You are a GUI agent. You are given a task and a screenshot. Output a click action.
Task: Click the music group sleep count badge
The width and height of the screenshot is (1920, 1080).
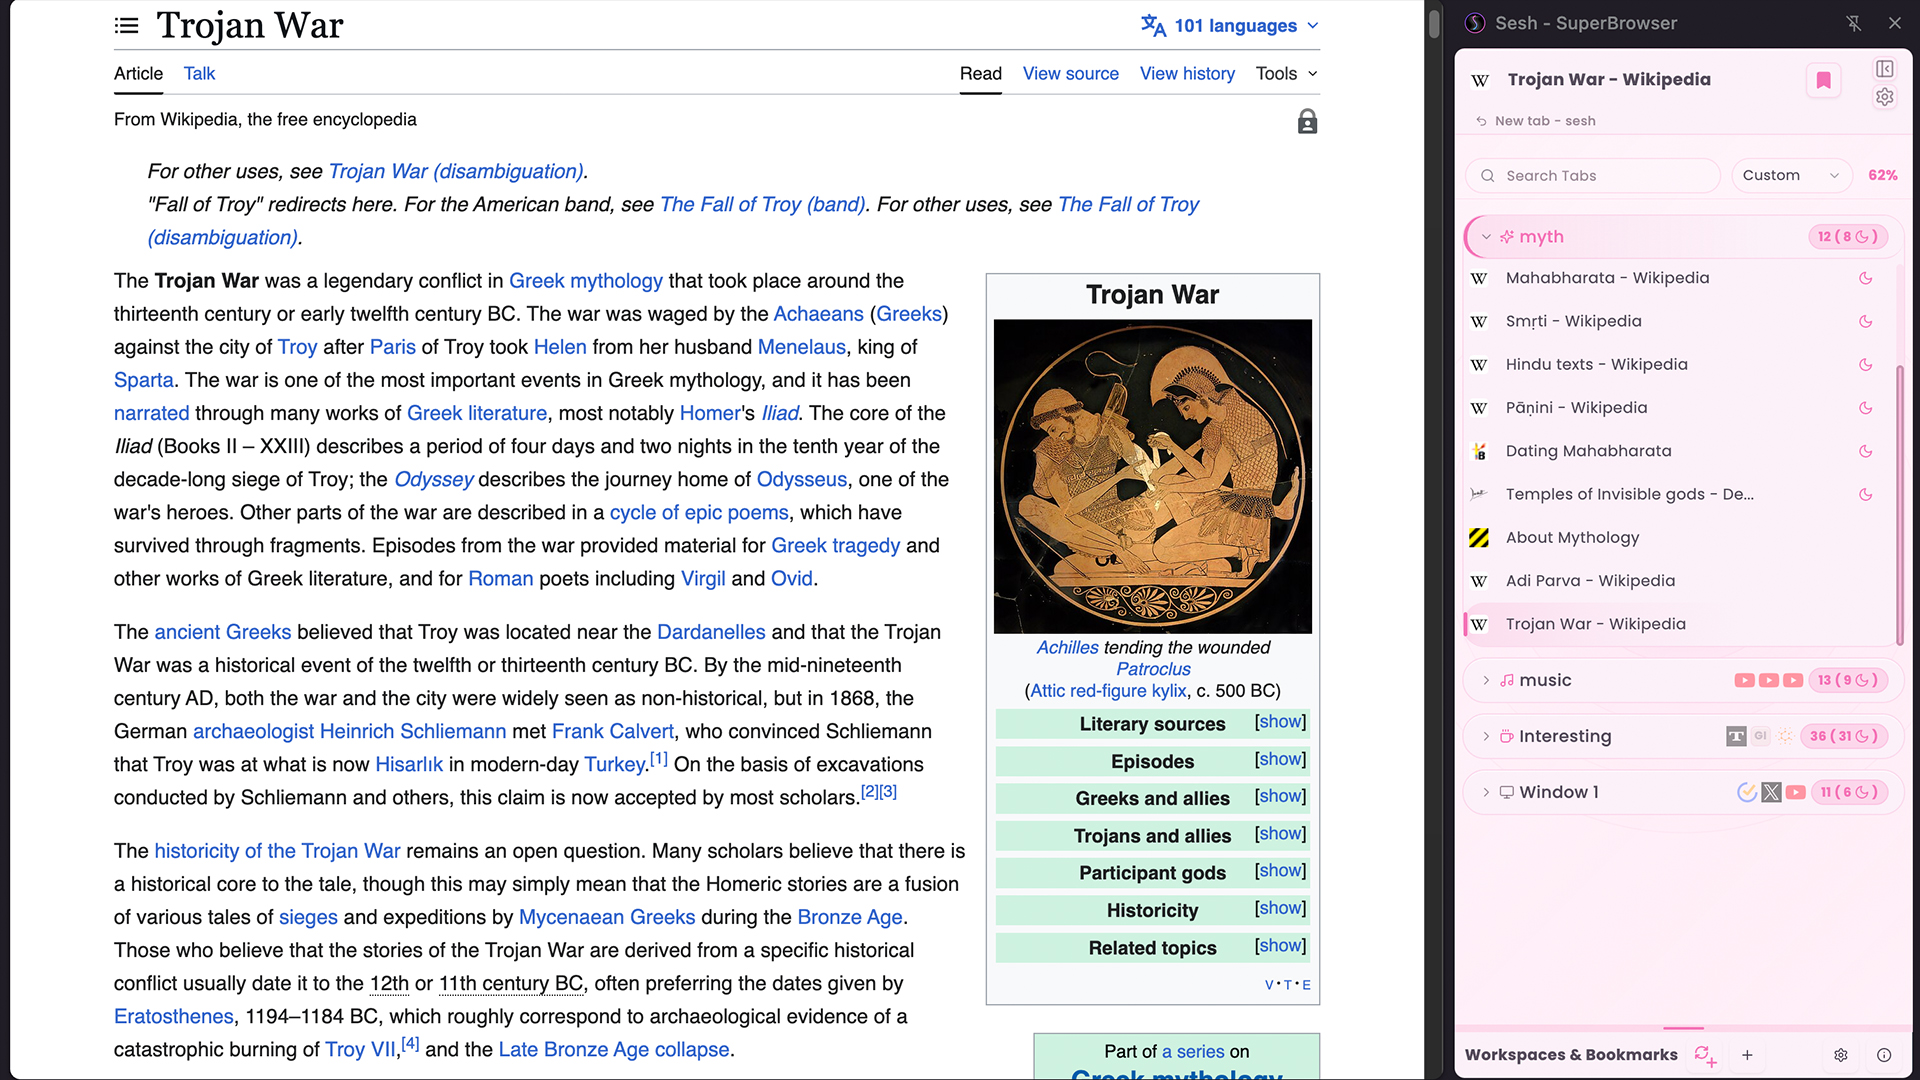1847,680
